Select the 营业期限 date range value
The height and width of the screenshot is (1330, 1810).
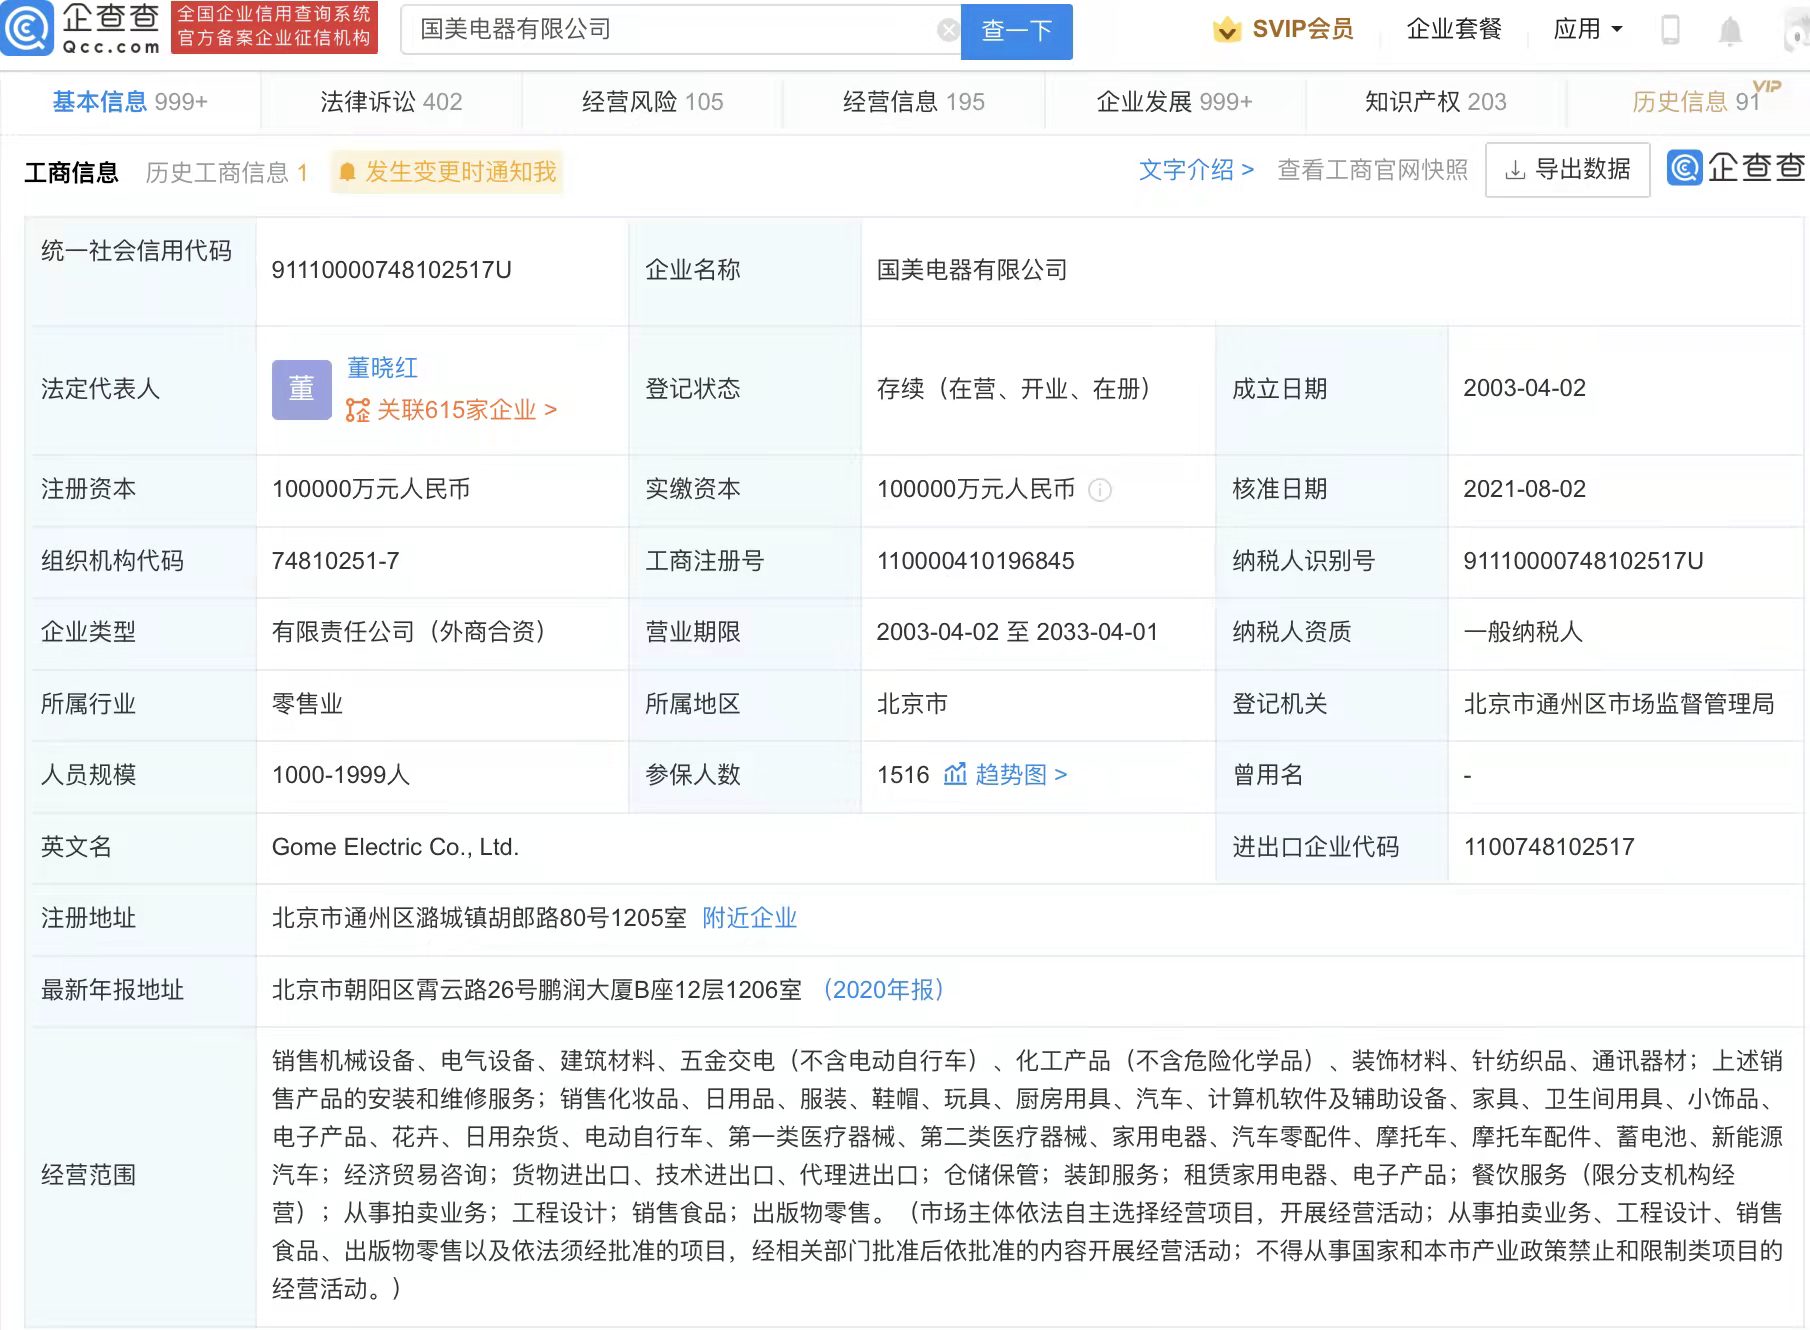coord(1017,632)
